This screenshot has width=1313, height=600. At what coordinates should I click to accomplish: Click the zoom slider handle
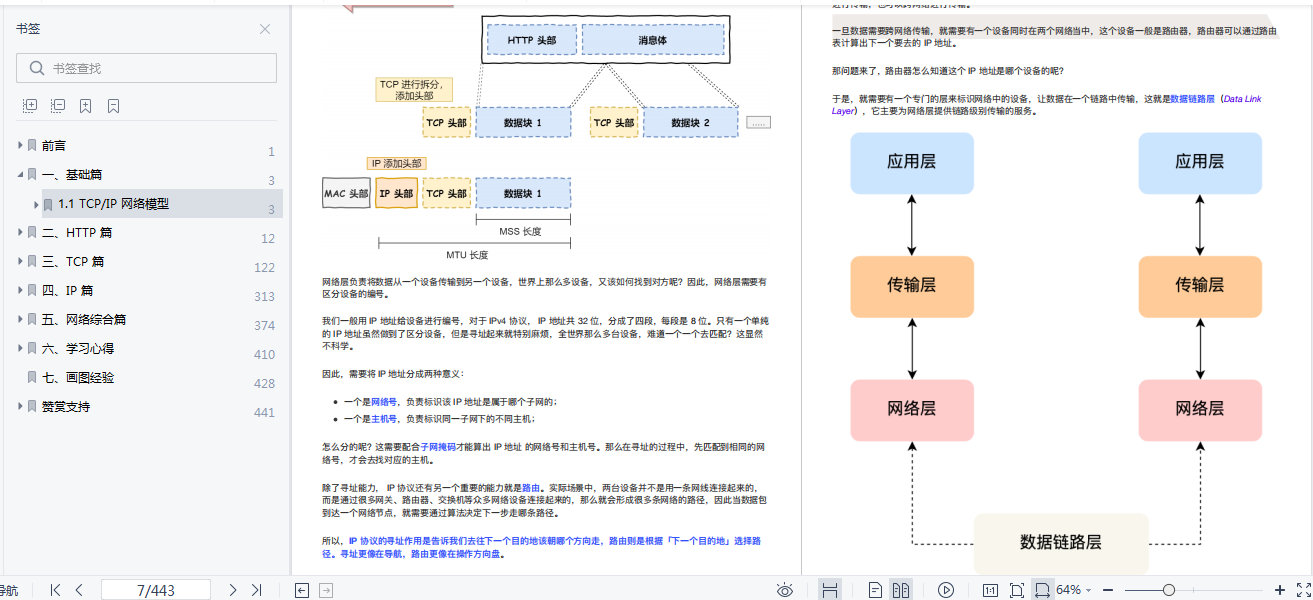1168,590
